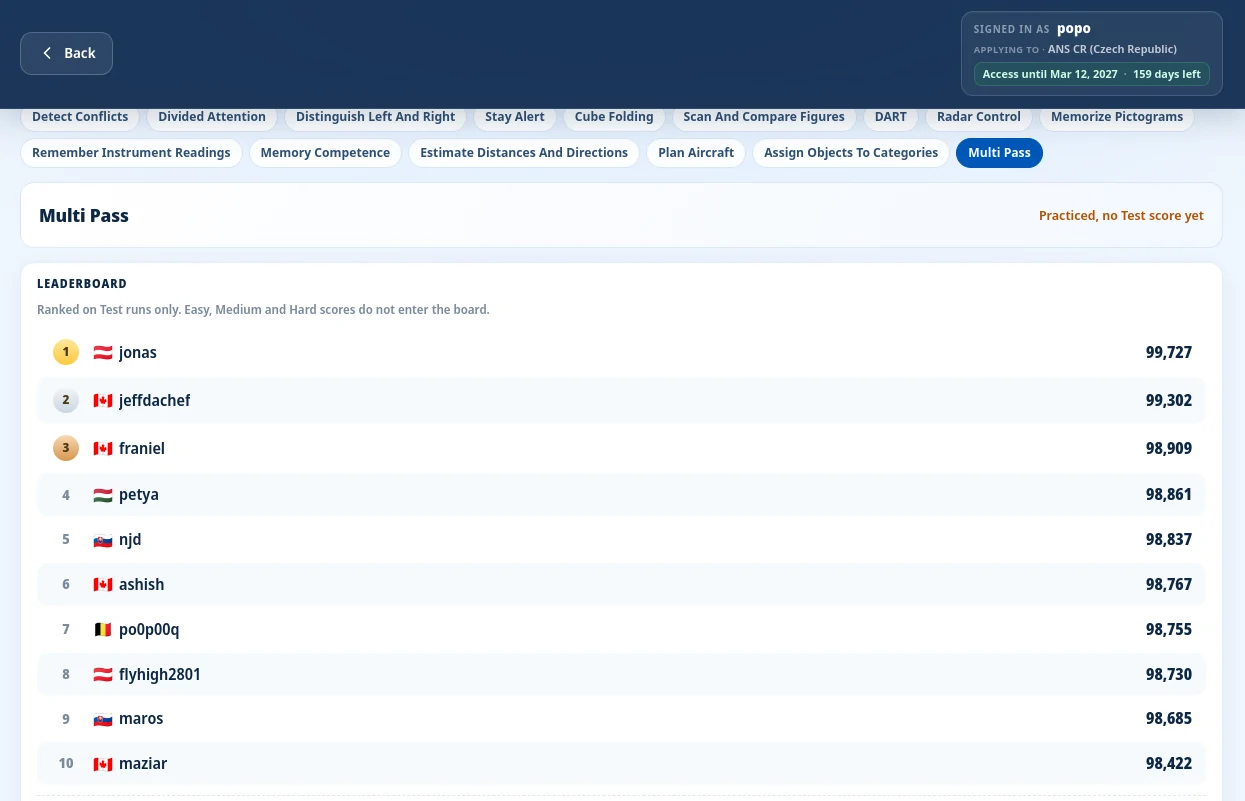Click the Canadian flag beside franiel
1245x801 pixels.
point(103,449)
